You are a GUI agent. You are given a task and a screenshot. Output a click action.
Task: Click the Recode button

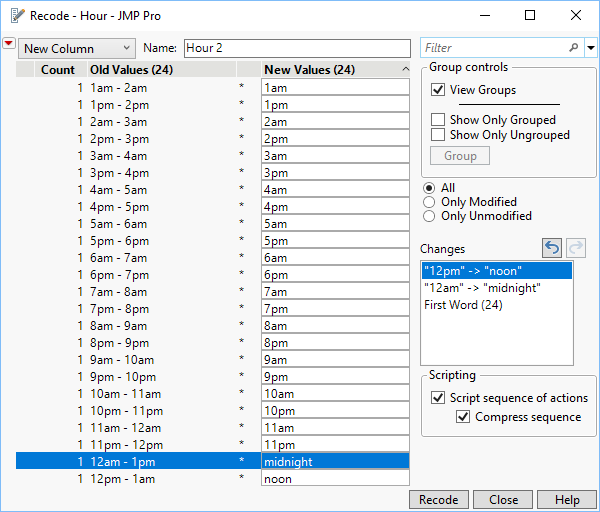(x=438, y=500)
